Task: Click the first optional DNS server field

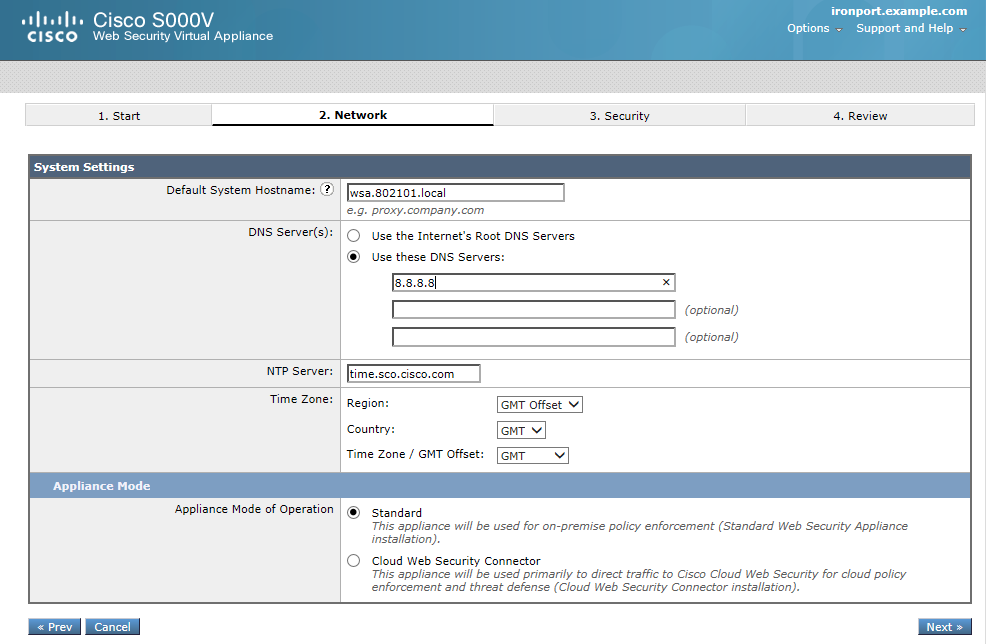Action: [533, 309]
